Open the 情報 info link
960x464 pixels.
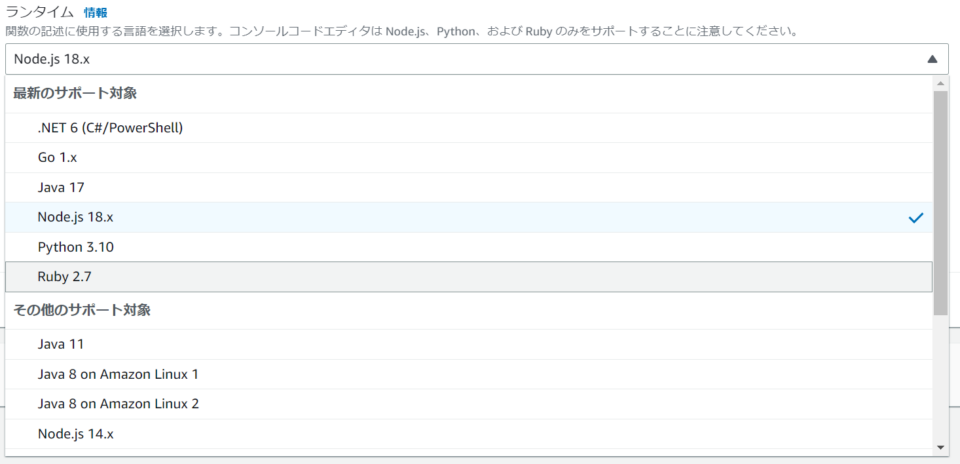click(x=96, y=13)
